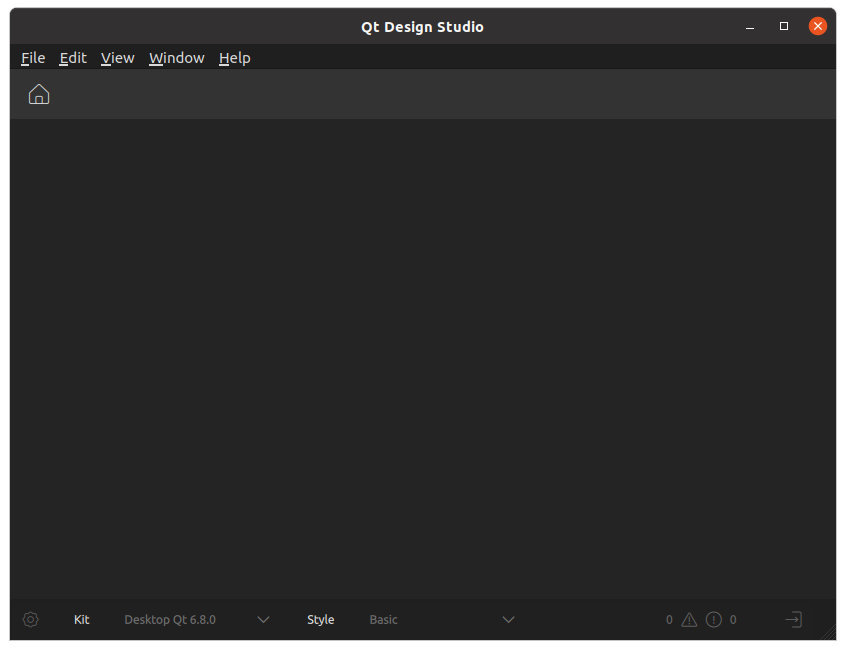The height and width of the screenshot is (650, 846).
Task: Open the File menu
Action: click(x=33, y=58)
